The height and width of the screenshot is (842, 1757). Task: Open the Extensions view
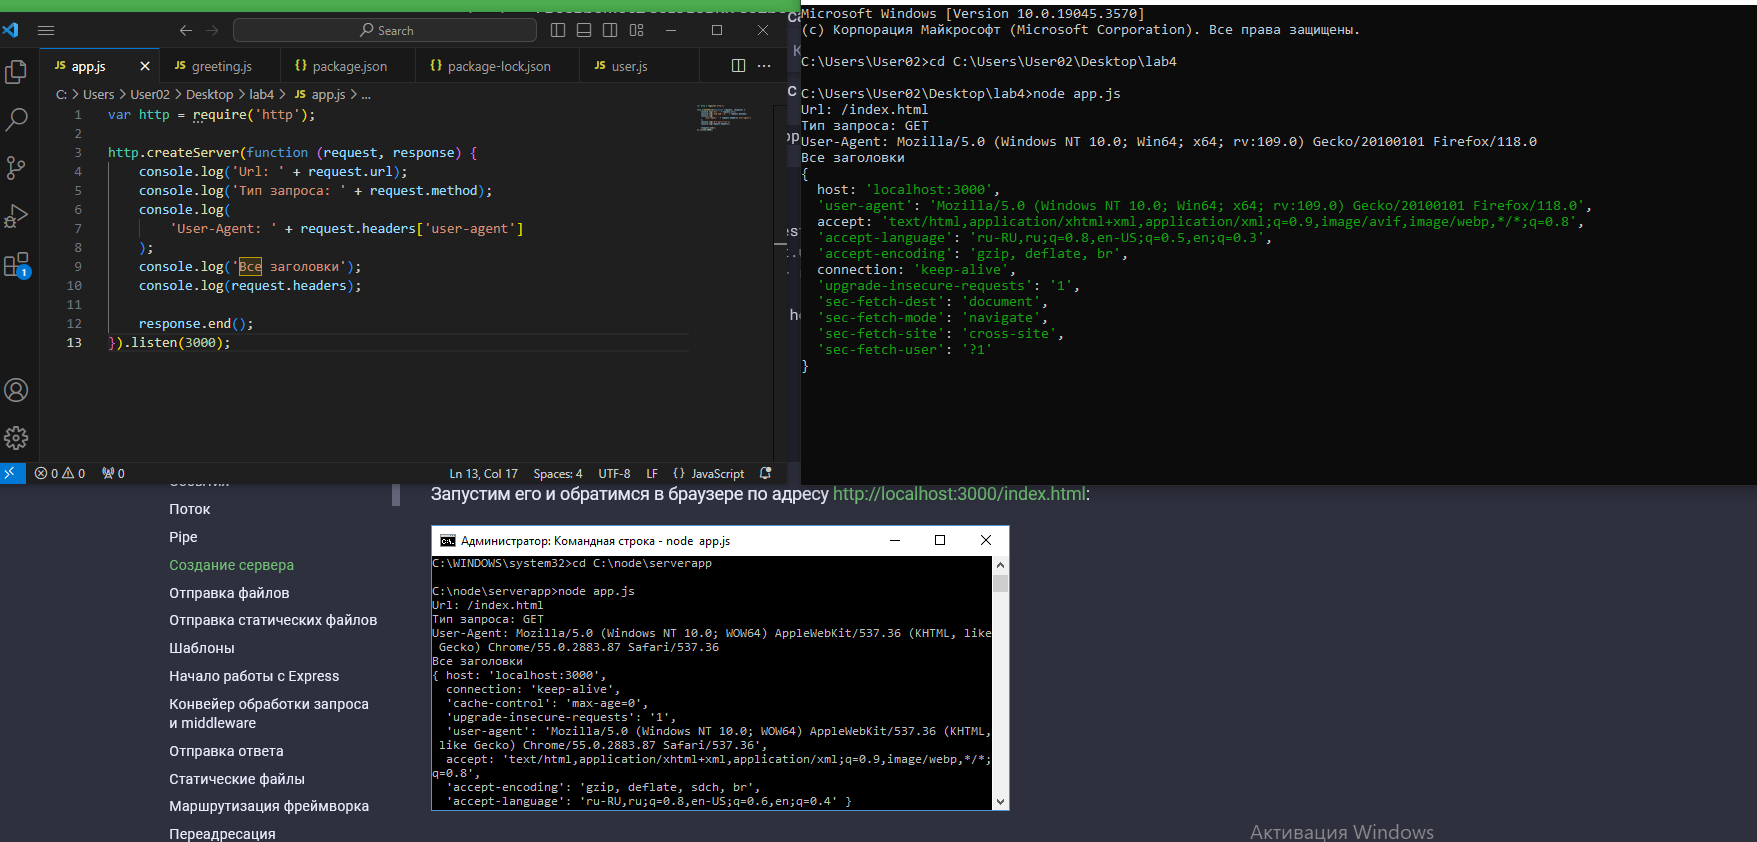[16, 265]
